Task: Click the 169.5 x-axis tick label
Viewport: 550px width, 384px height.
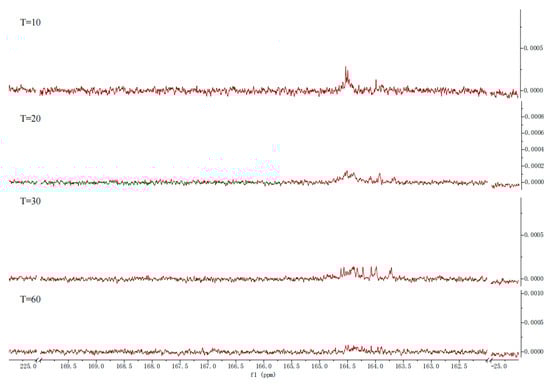Action: [68, 366]
